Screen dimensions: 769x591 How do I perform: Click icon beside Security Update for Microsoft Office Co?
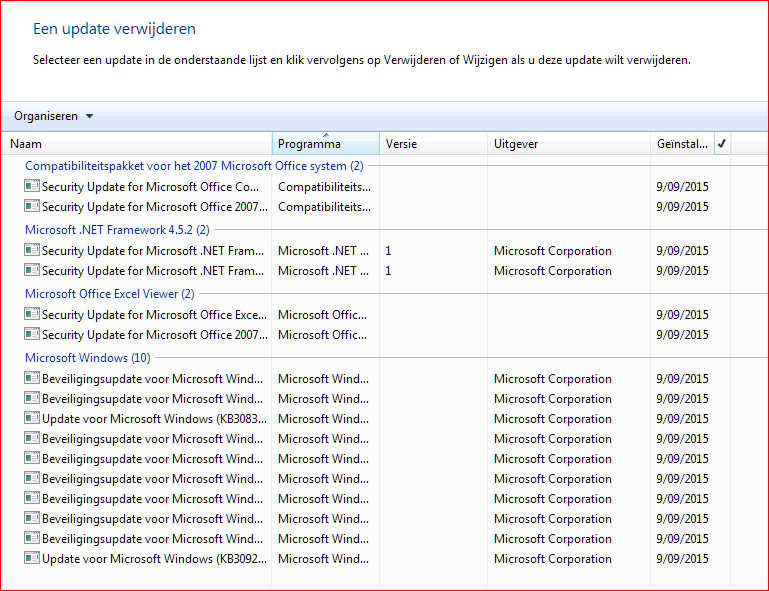coord(32,187)
